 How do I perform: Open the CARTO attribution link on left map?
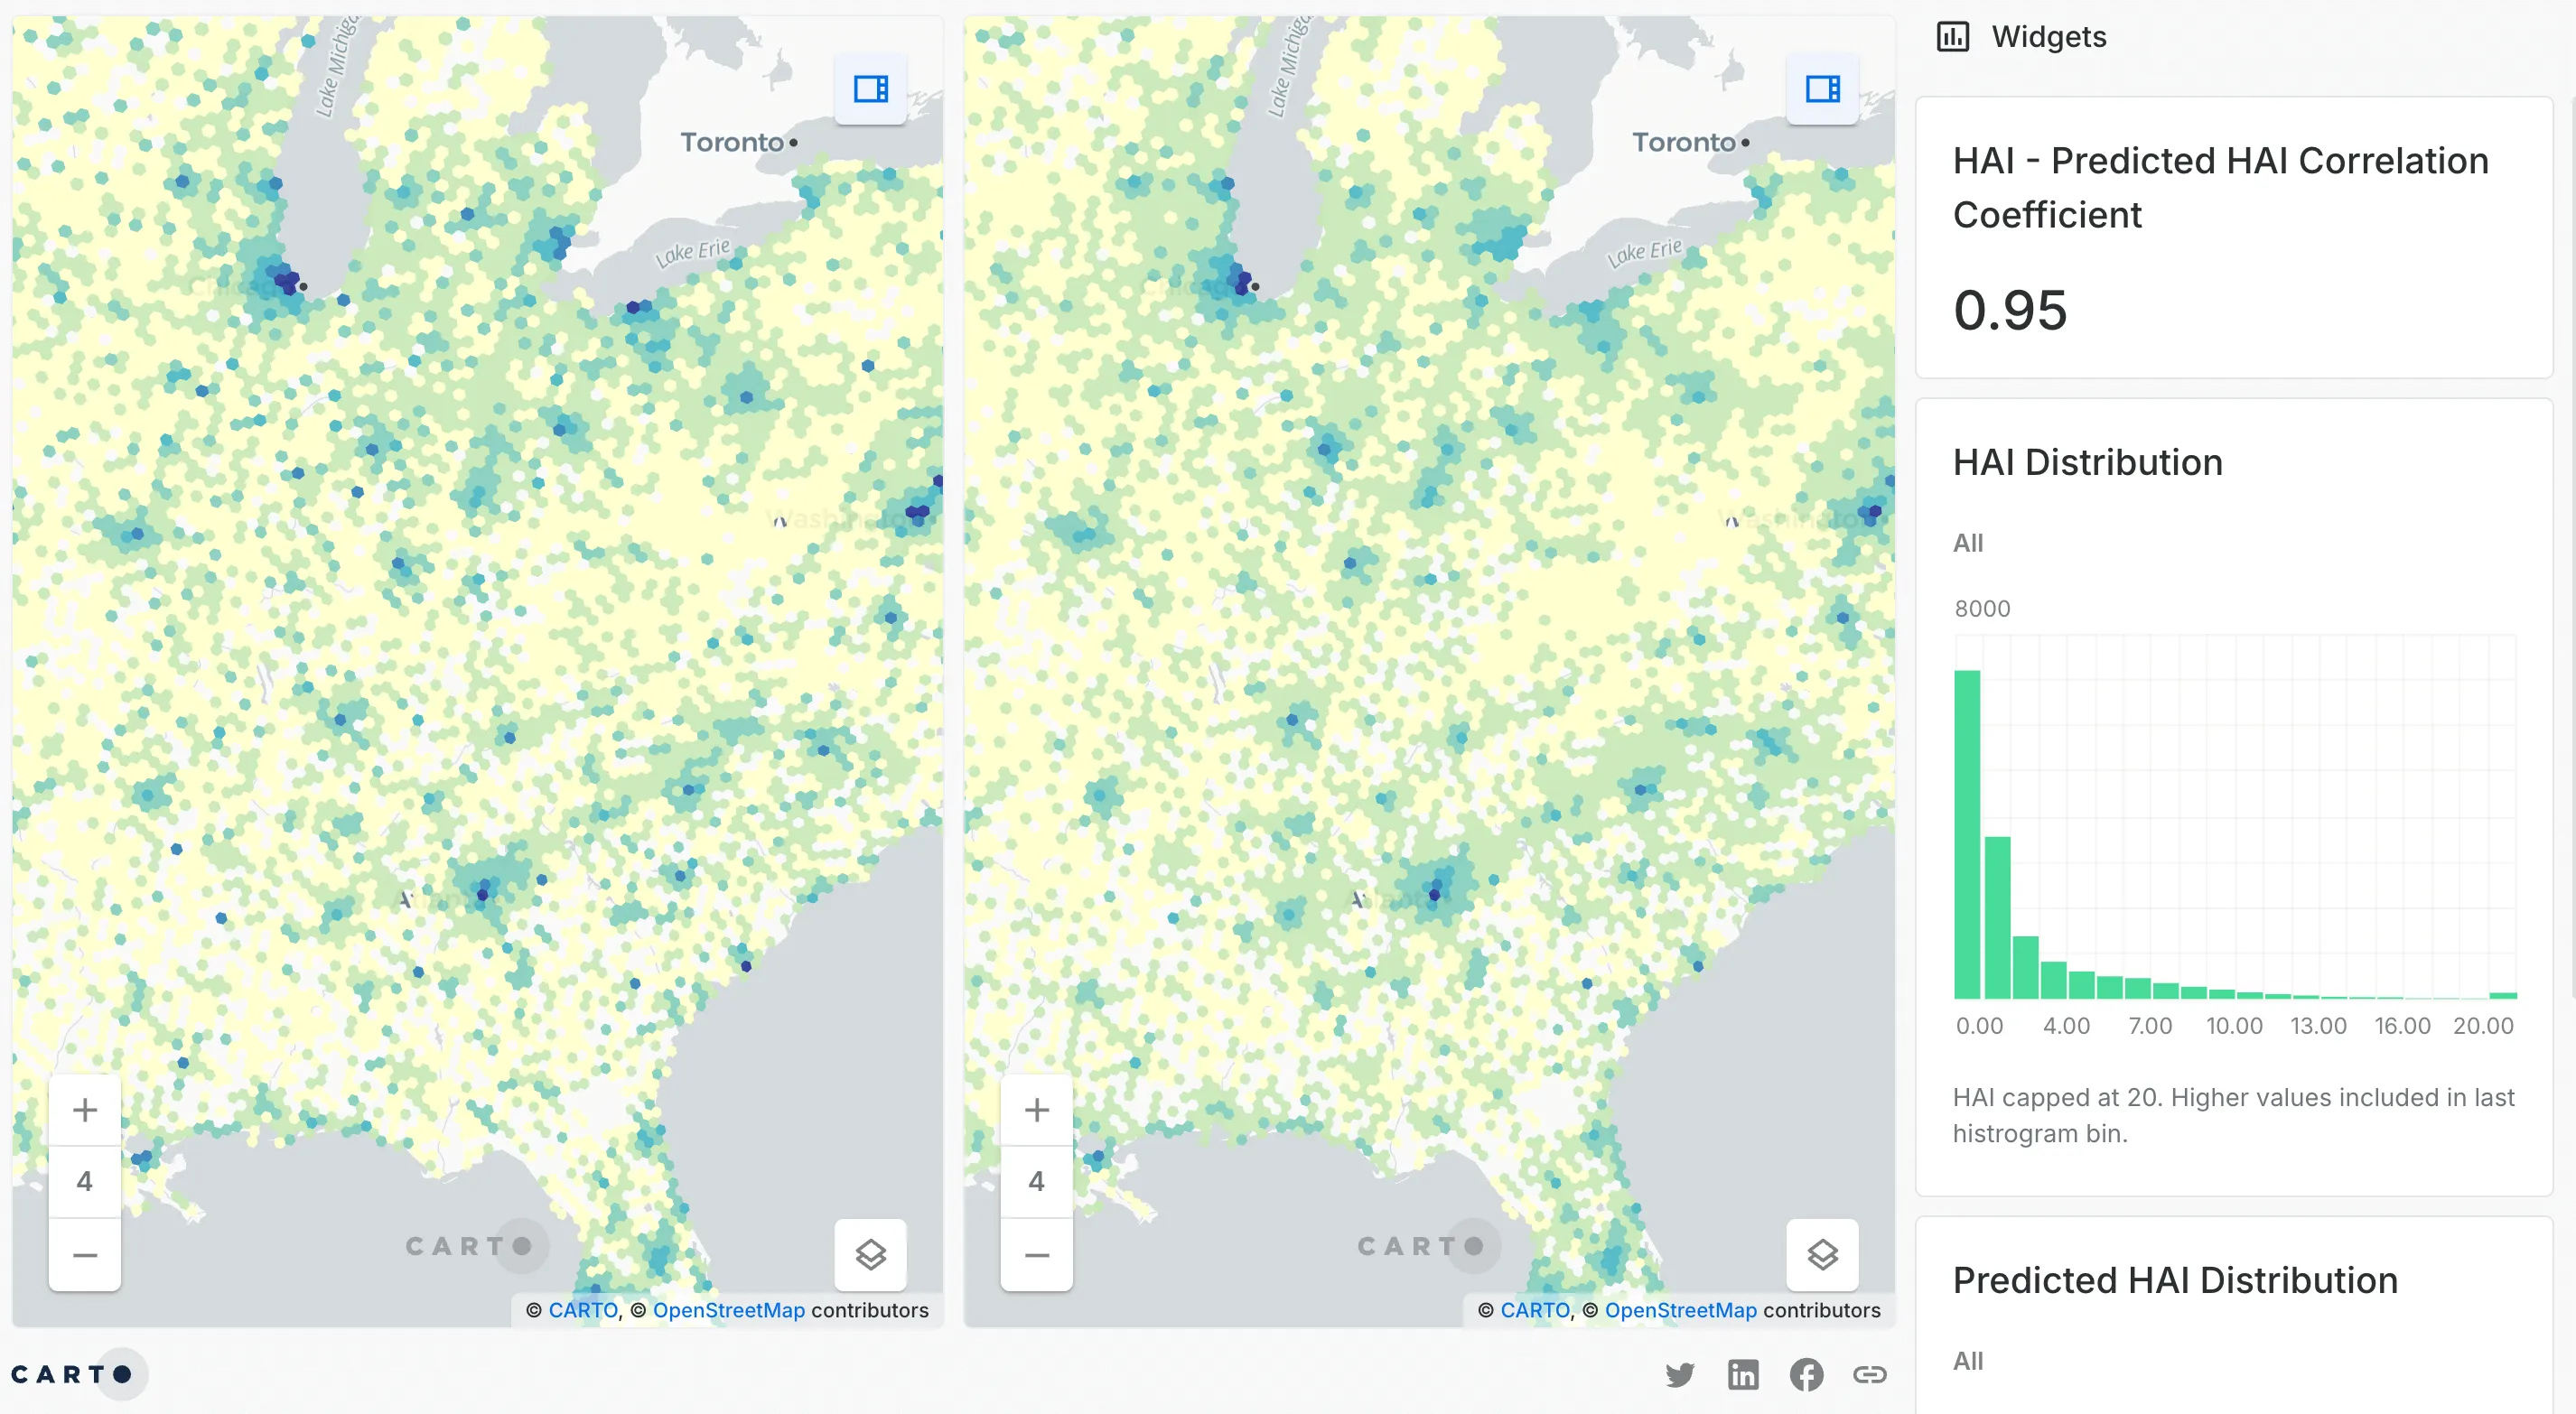(x=583, y=1310)
